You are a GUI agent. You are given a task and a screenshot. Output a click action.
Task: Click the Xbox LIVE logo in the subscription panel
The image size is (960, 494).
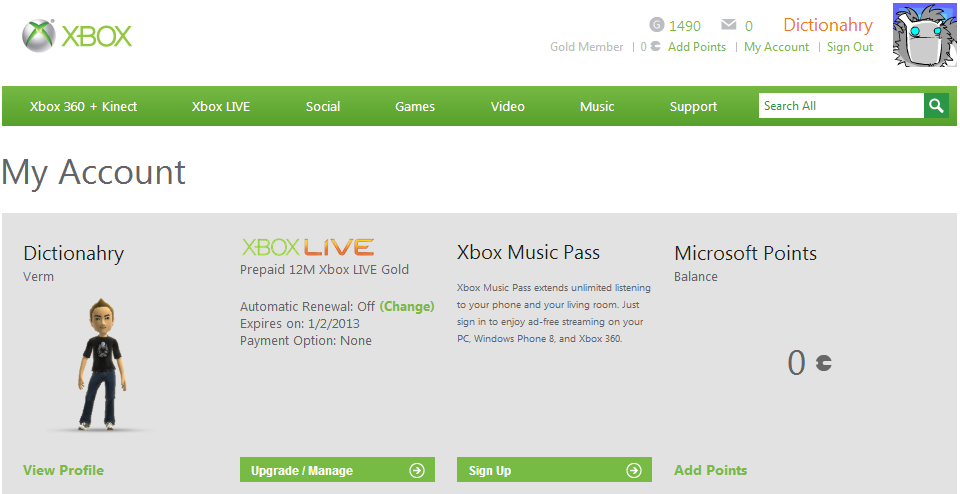pyautogui.click(x=307, y=247)
